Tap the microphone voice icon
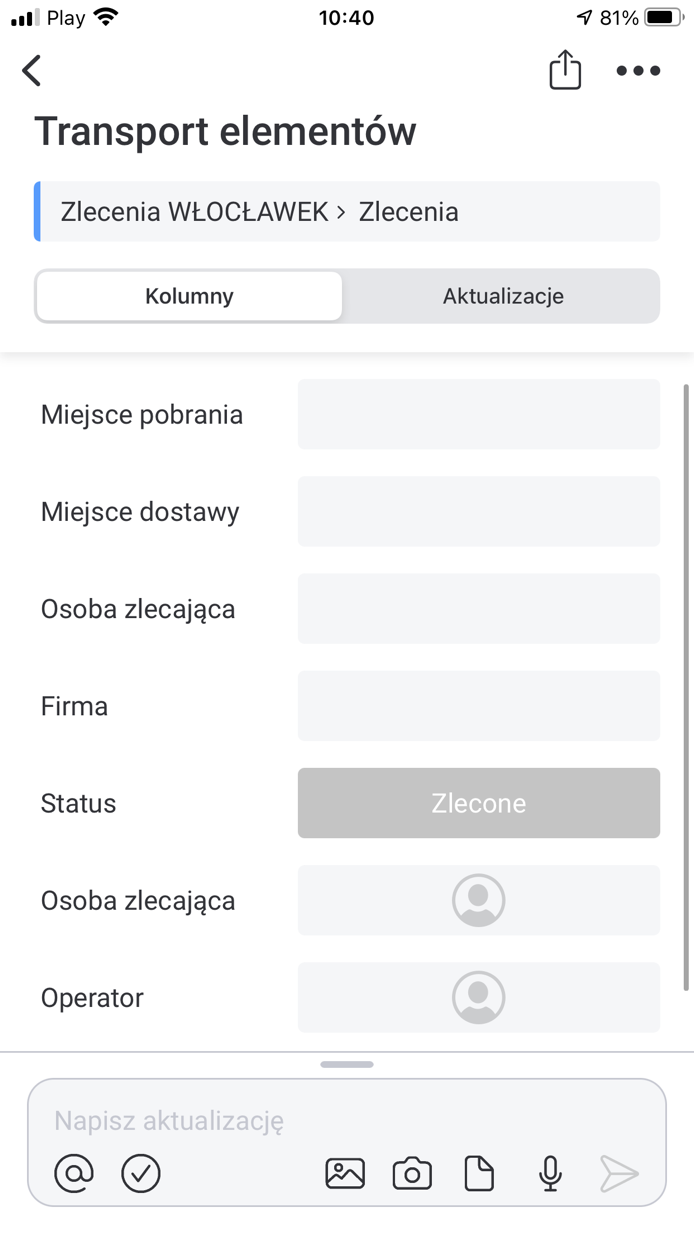The image size is (694, 1234). tap(550, 1173)
